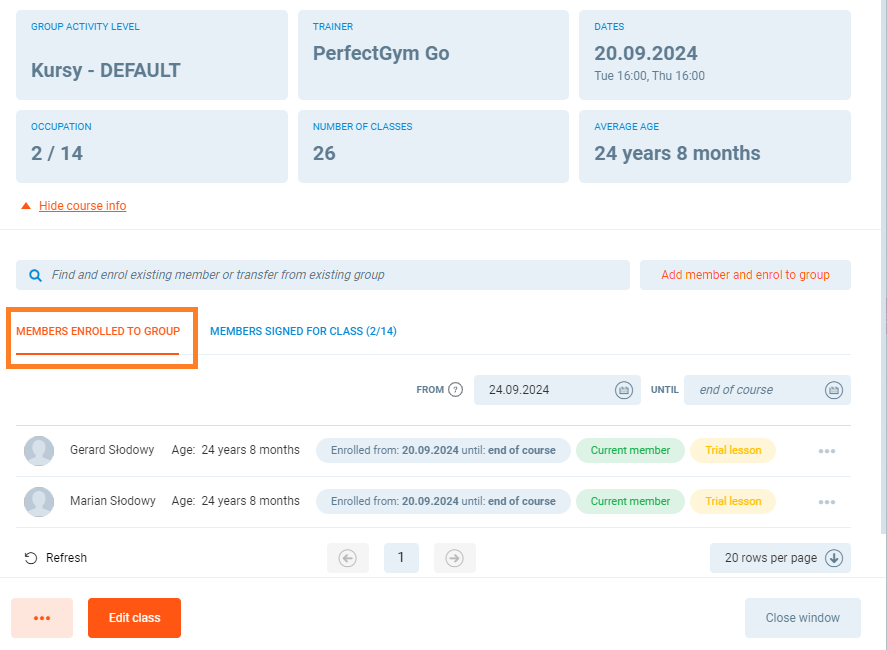
Task: Expand the 20 rows per page dropdown
Action: [780, 558]
